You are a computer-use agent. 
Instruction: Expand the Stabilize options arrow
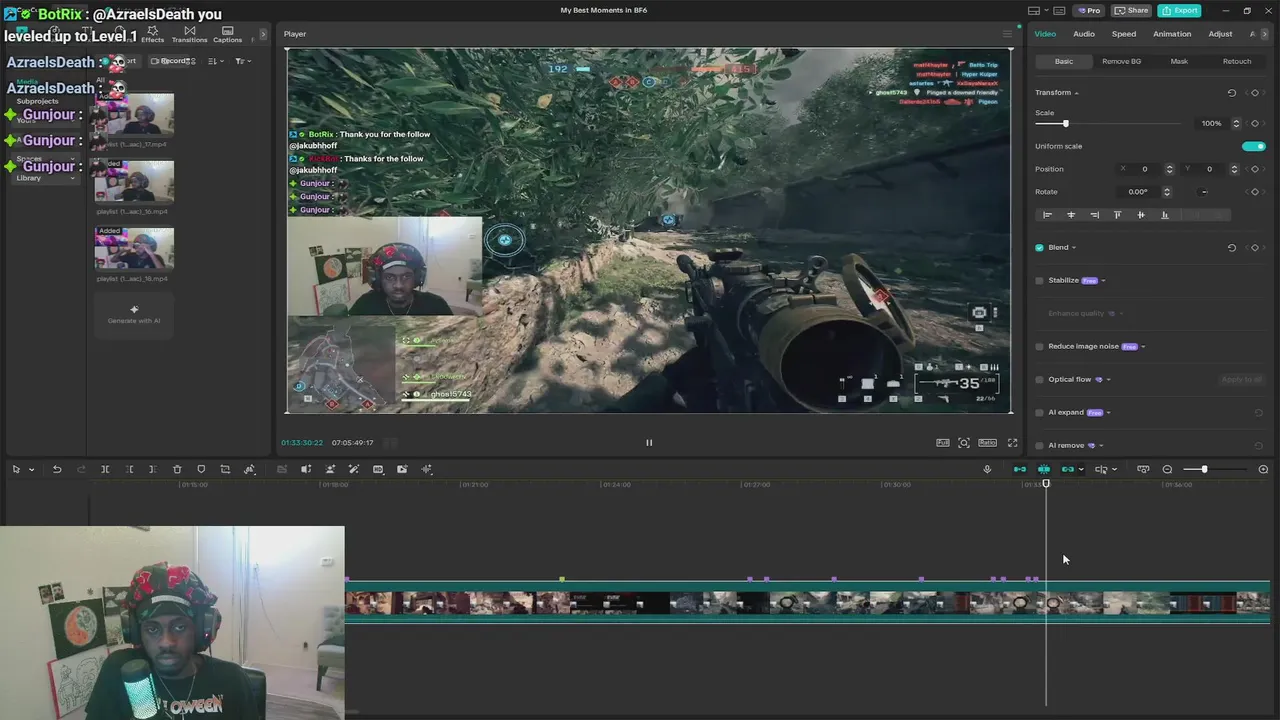click(1103, 281)
